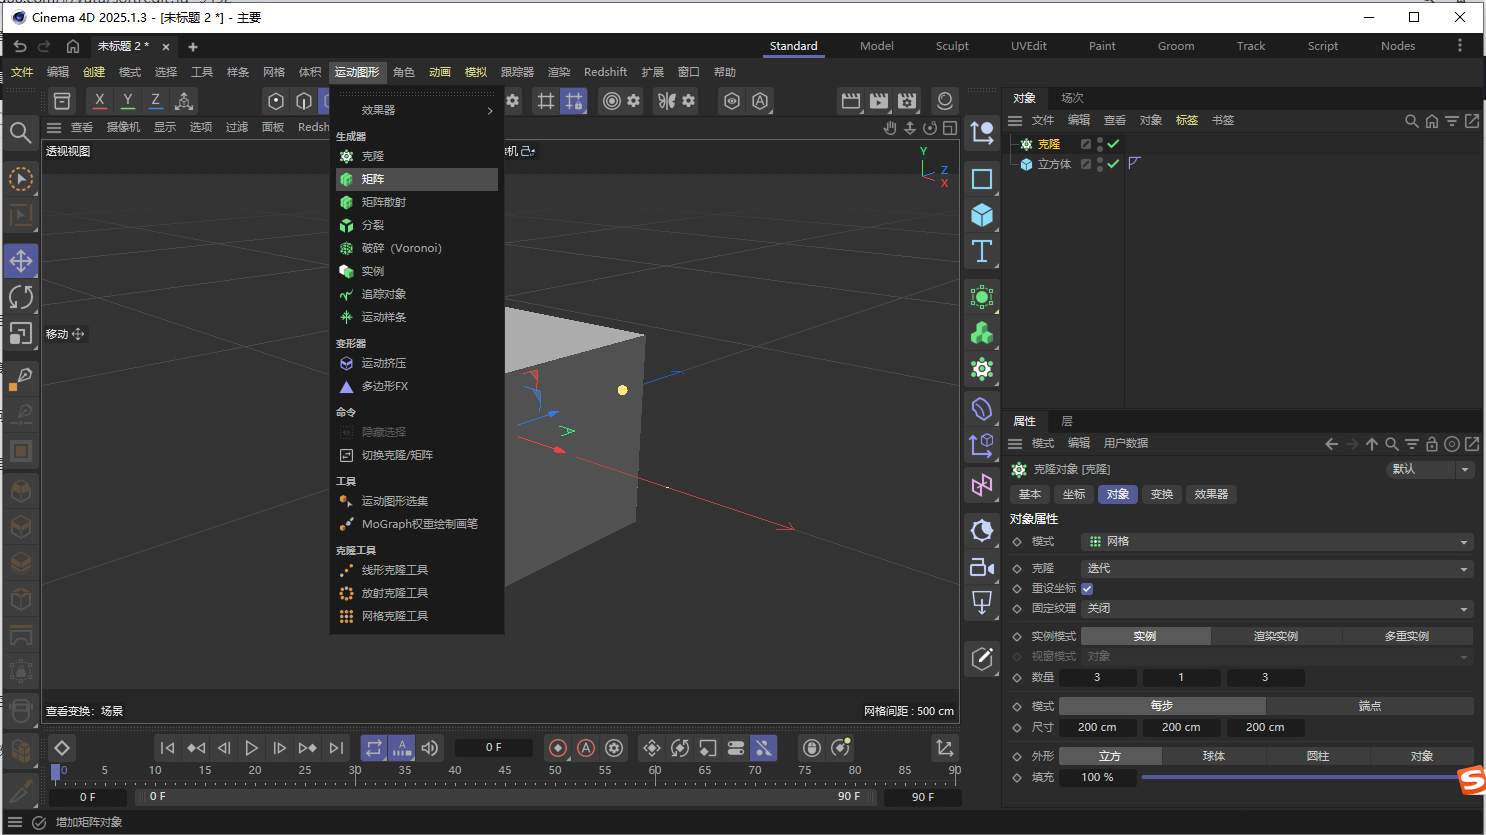
Task: Toggle Z axis lock icon
Action: point(155,100)
